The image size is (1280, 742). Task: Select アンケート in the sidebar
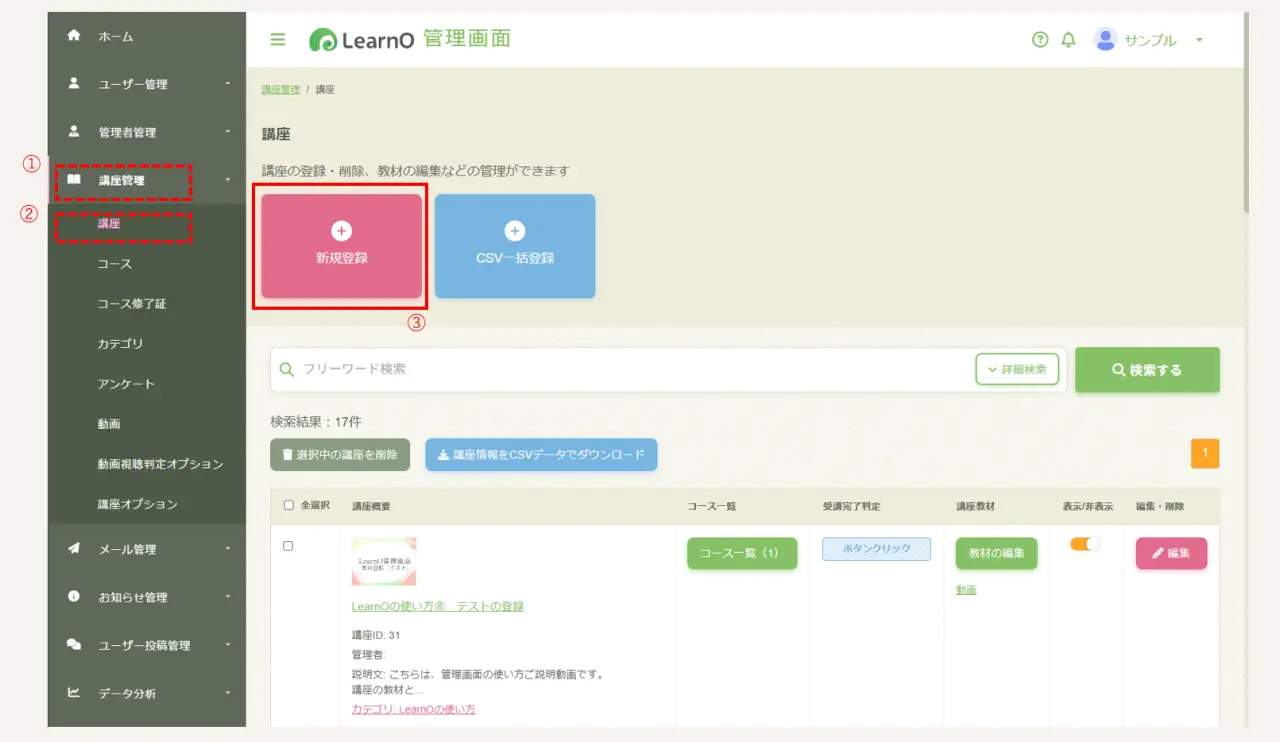126,384
